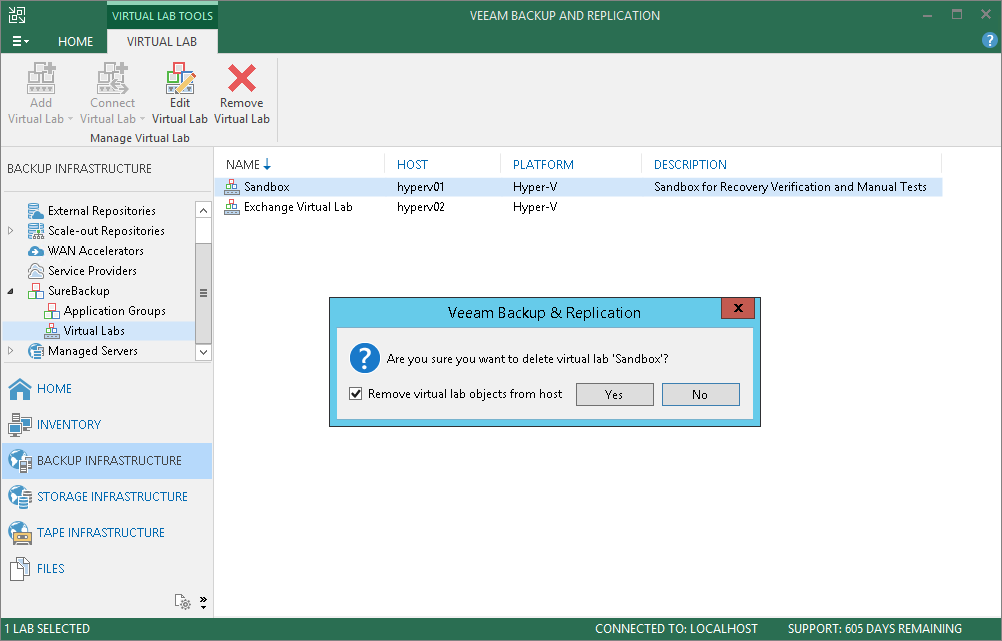Click the 'hyperv02' host cell

point(420,207)
